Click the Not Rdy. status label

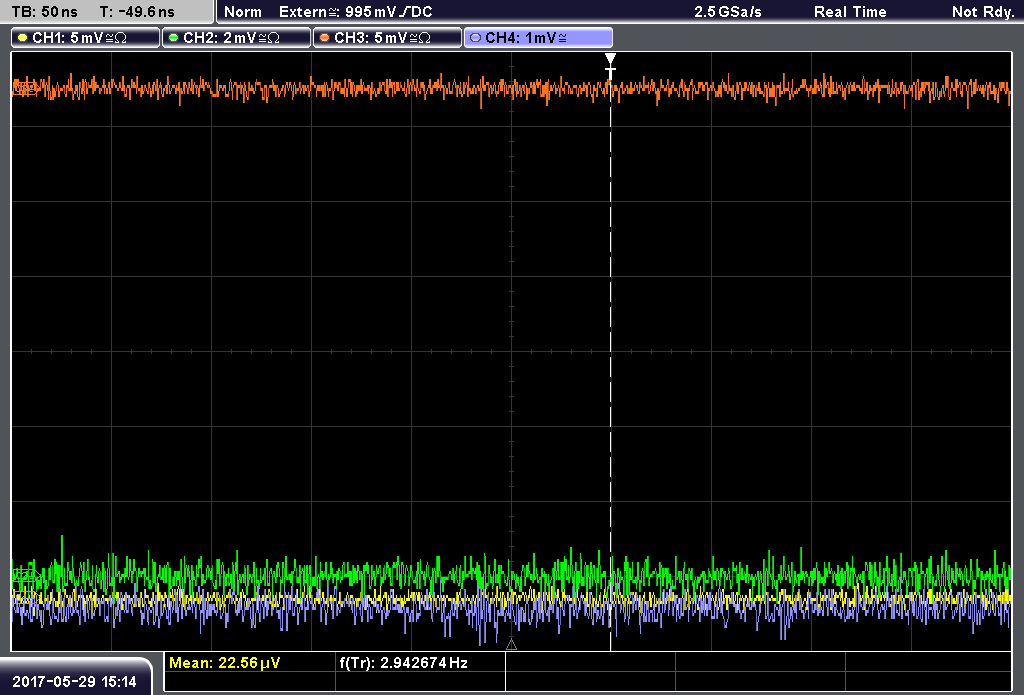click(x=983, y=12)
